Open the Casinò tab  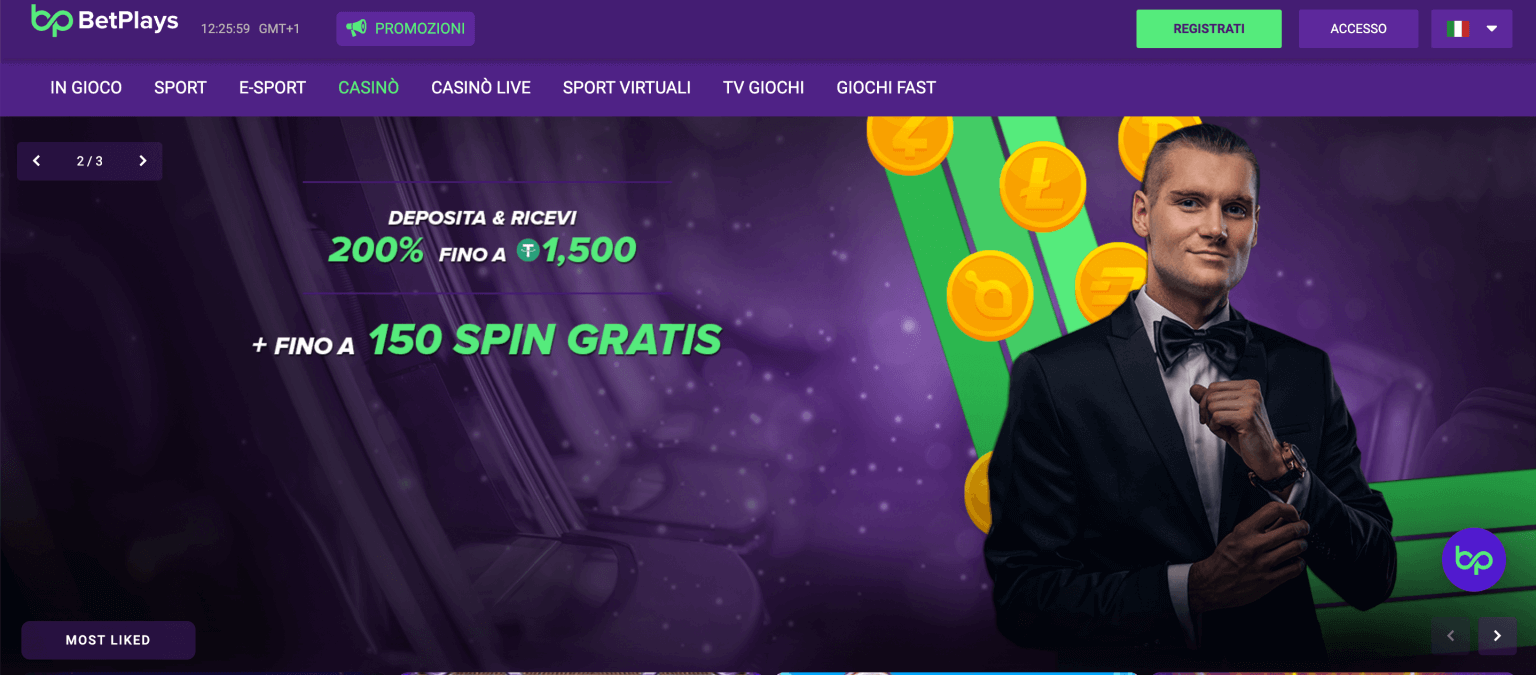click(x=368, y=88)
